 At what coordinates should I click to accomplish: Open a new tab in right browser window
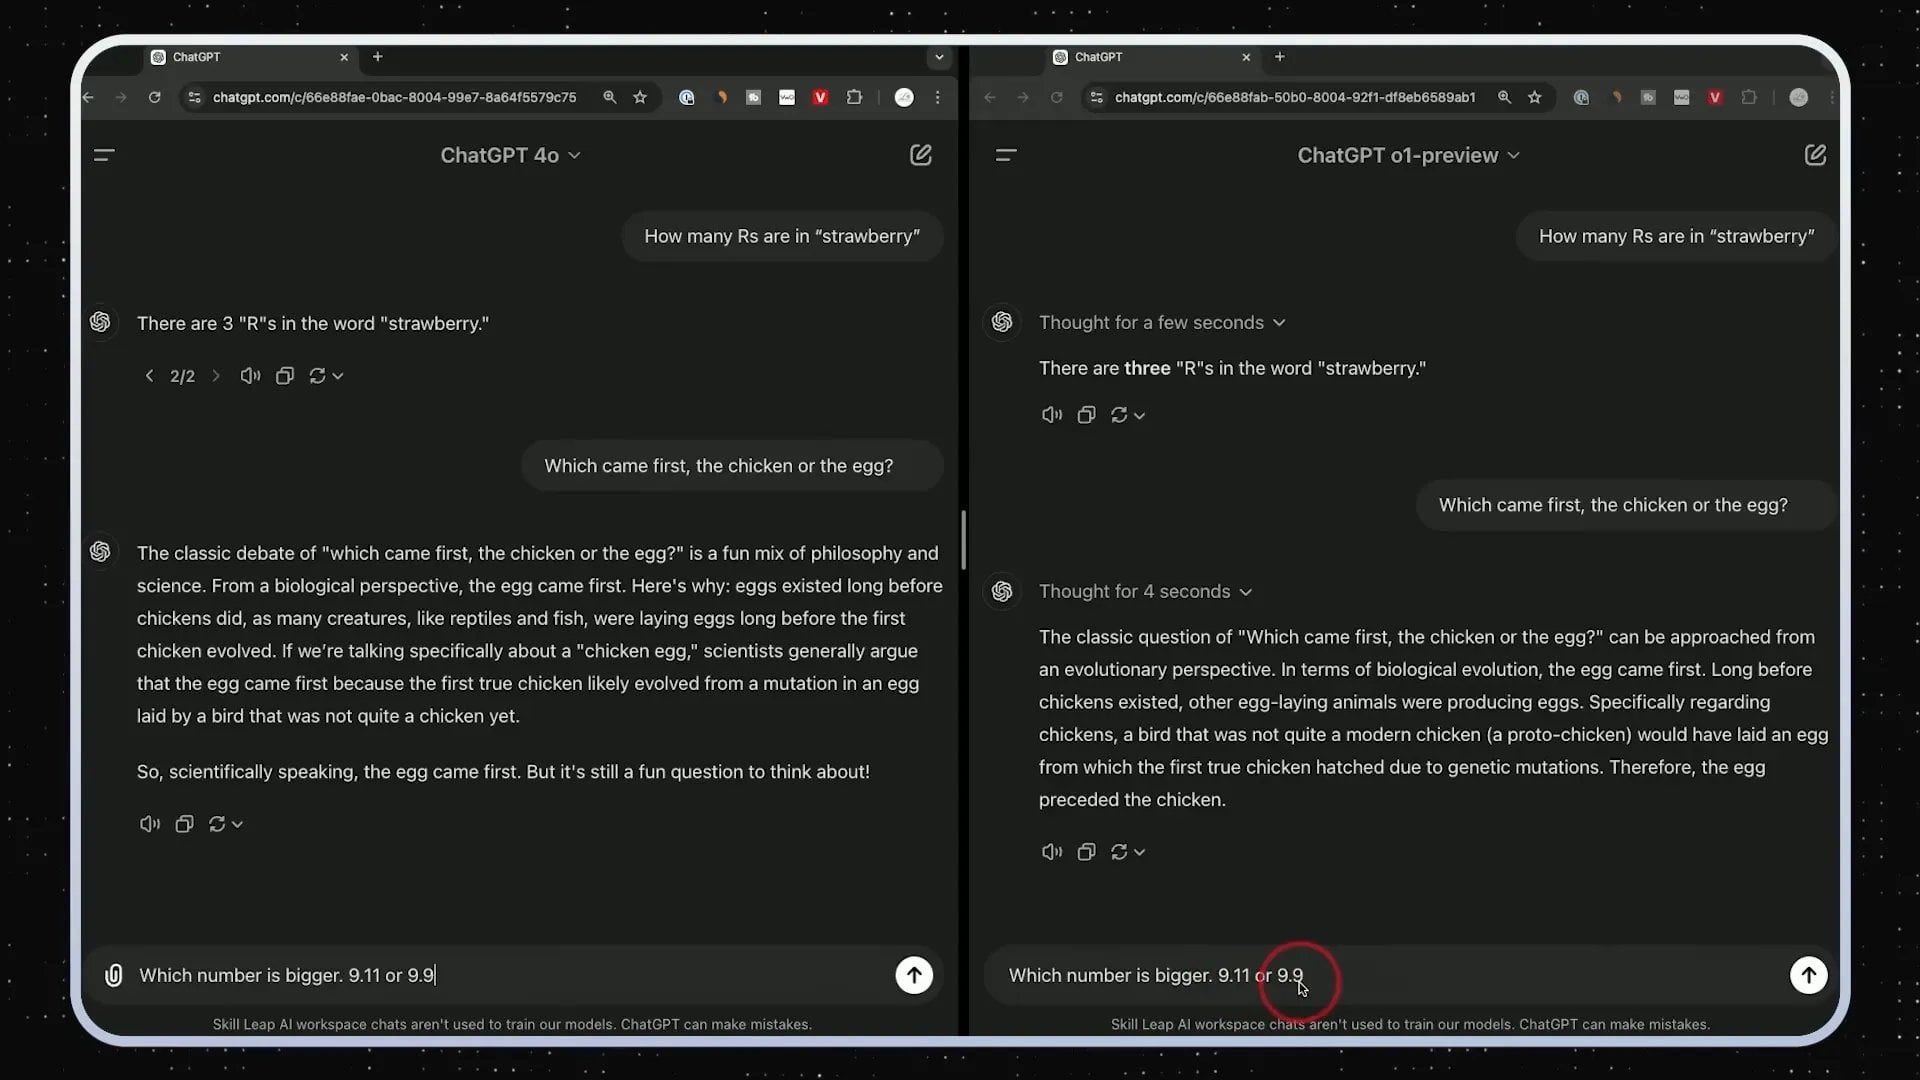[x=1279, y=57]
